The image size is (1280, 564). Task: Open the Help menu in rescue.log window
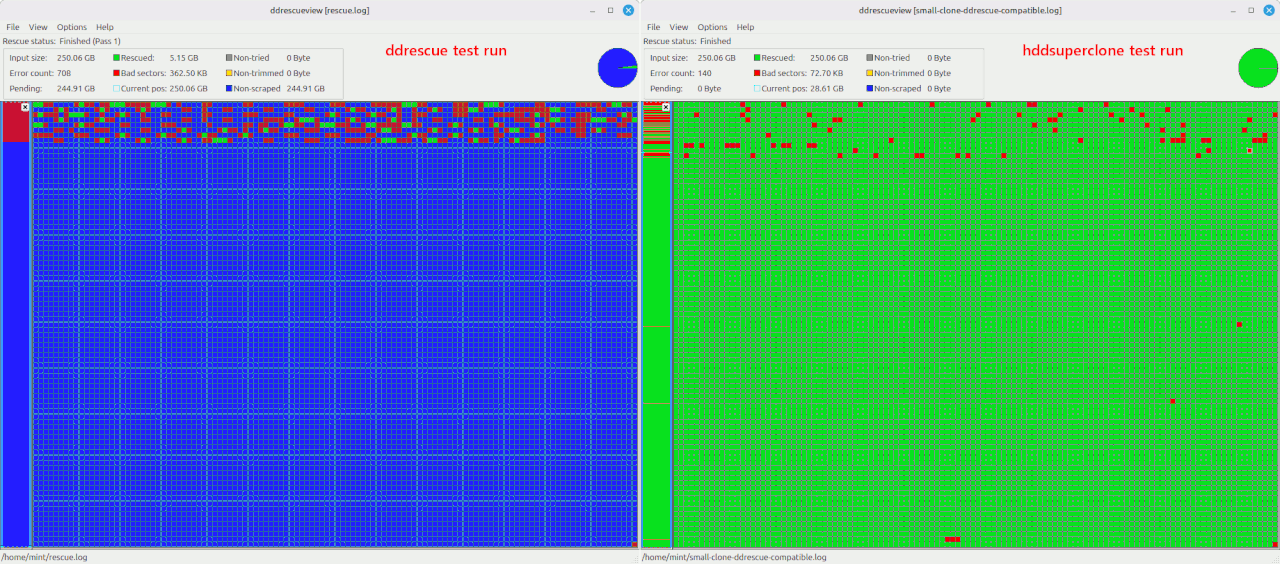(105, 27)
